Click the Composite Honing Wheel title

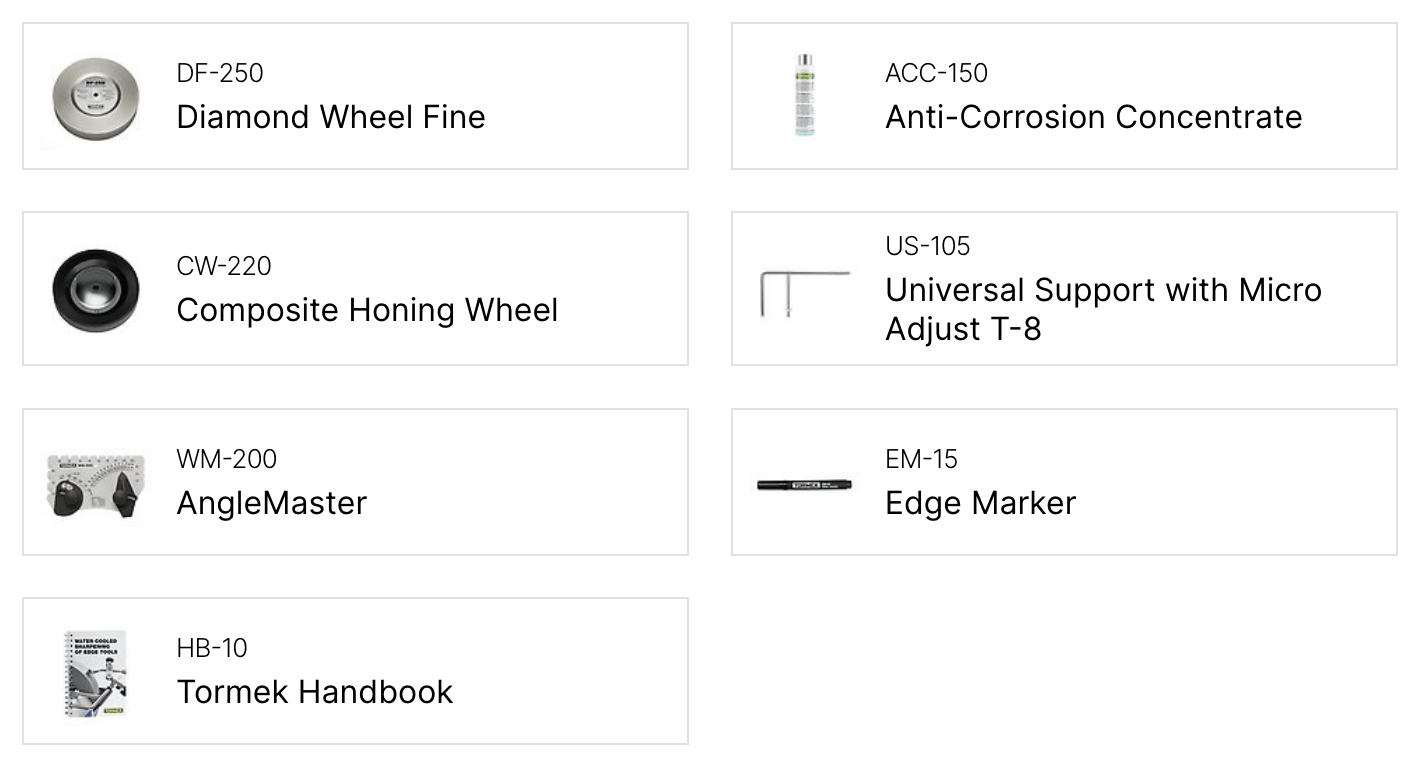[367, 310]
